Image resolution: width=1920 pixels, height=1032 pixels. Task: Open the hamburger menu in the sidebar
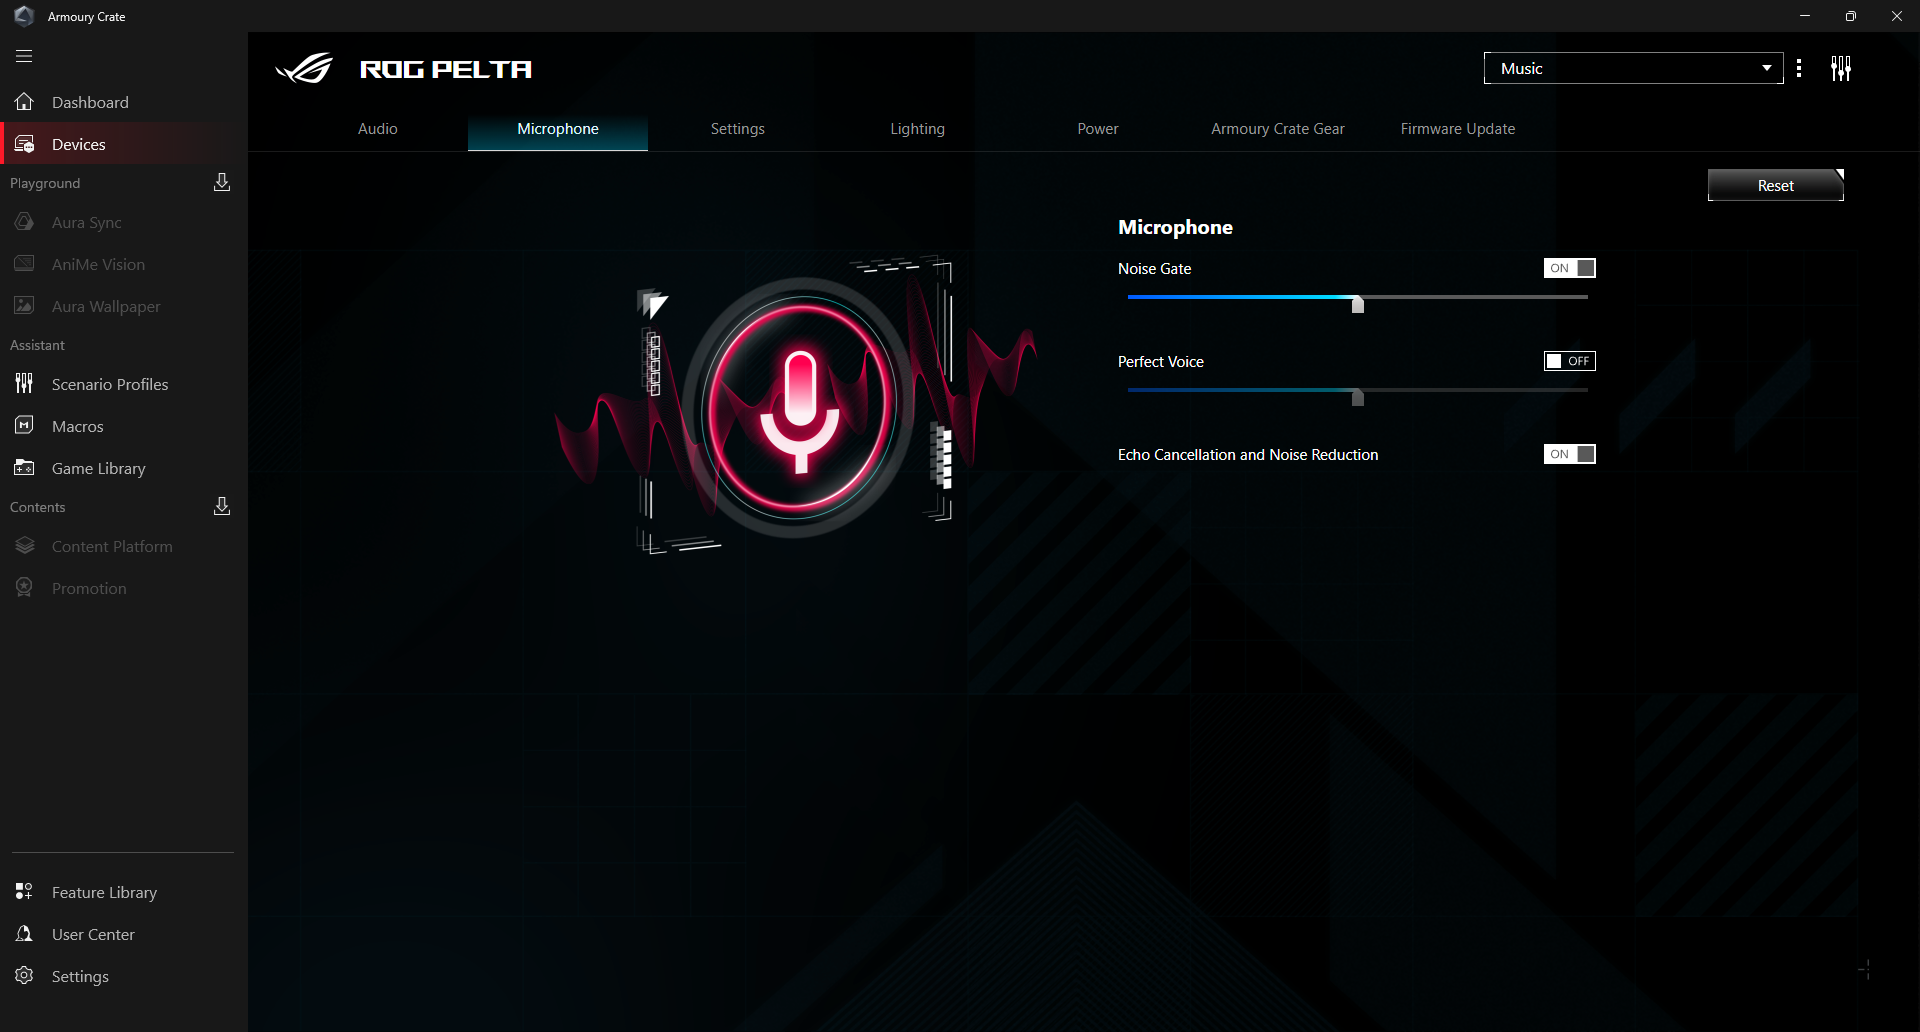pos(24,56)
